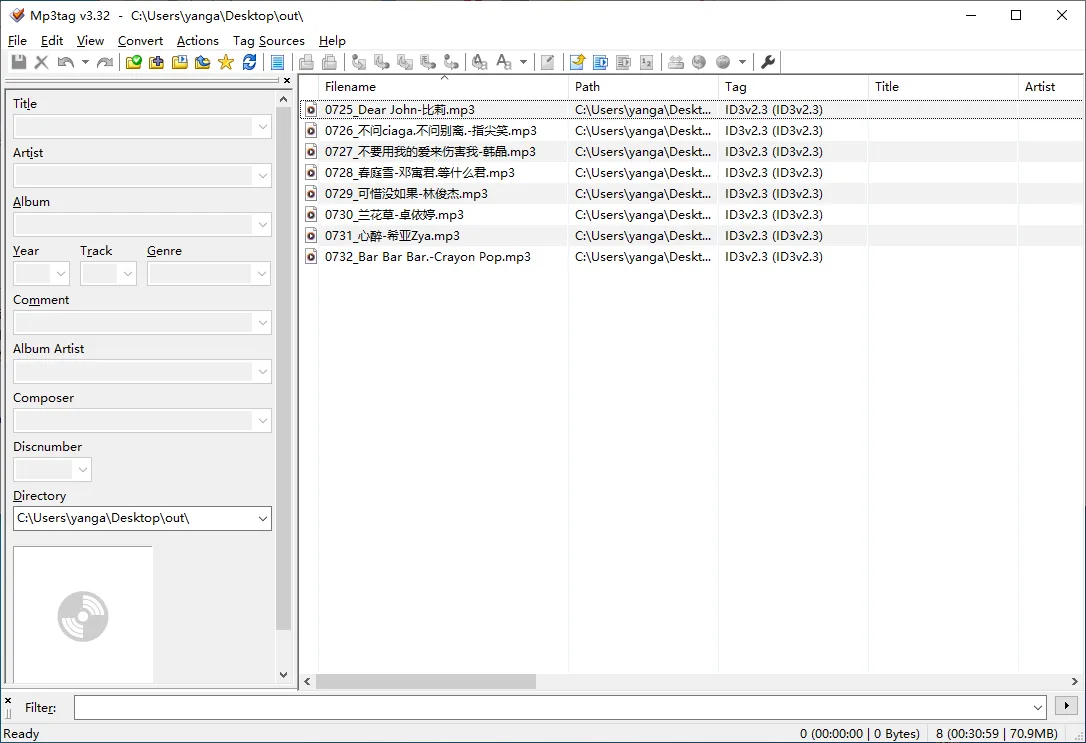Sort files by the Filename column header

(350, 87)
